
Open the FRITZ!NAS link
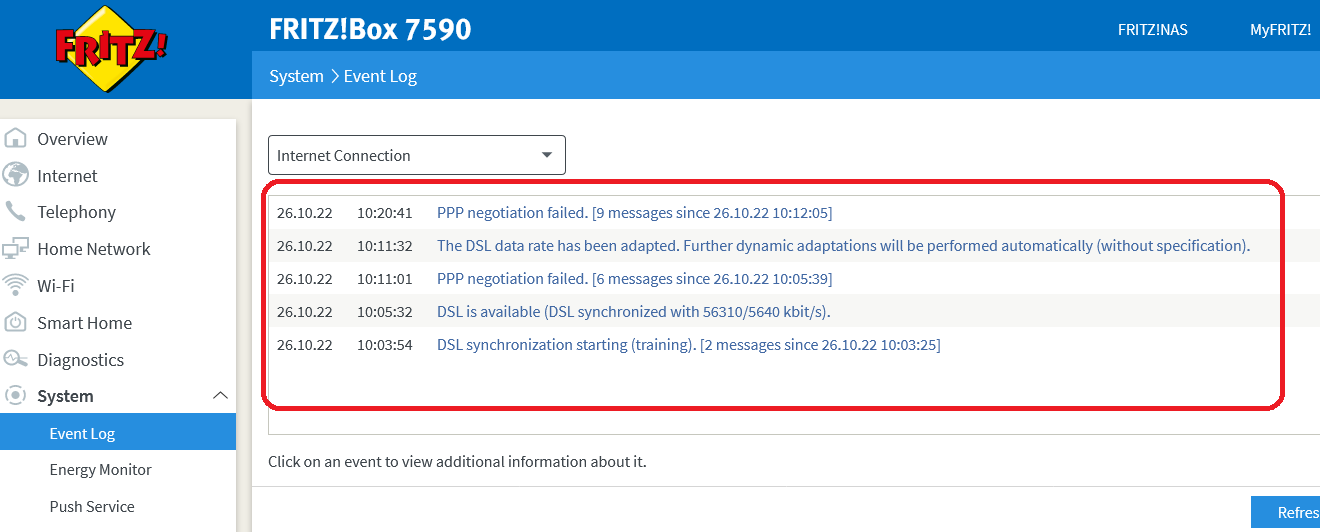pyautogui.click(x=1152, y=30)
